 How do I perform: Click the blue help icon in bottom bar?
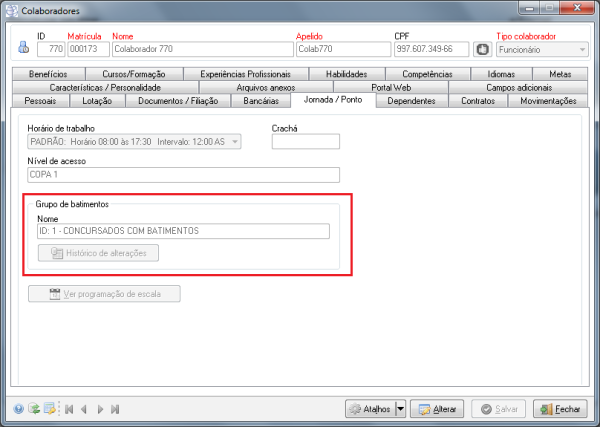tap(19, 409)
